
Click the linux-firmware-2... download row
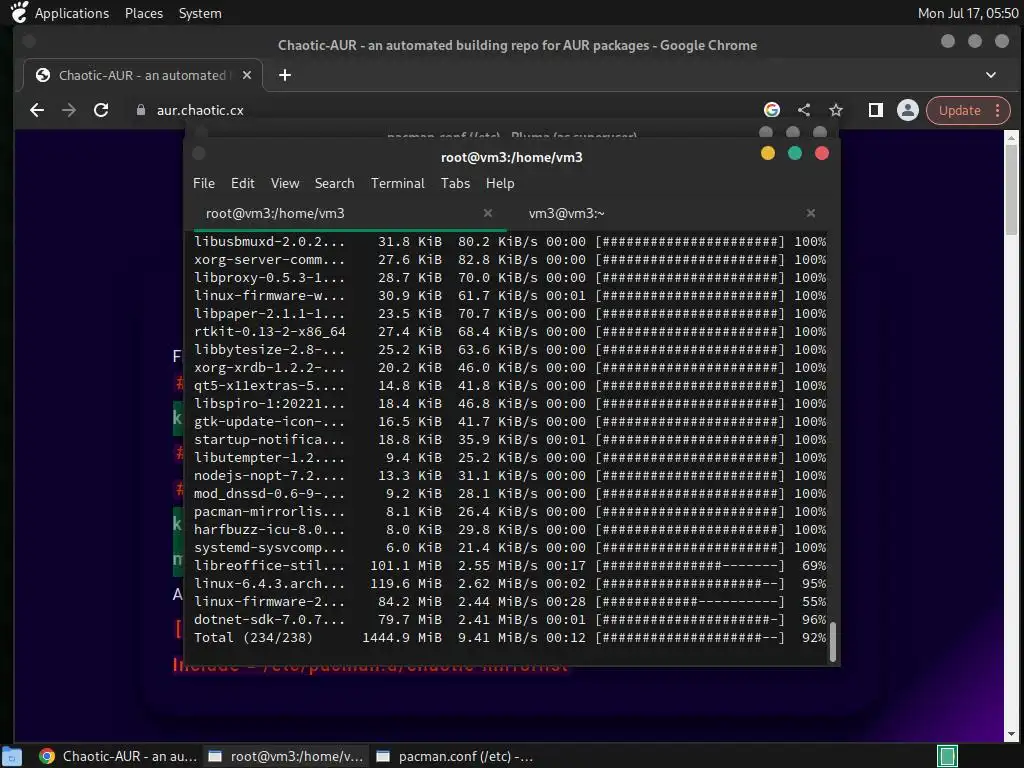click(x=510, y=601)
